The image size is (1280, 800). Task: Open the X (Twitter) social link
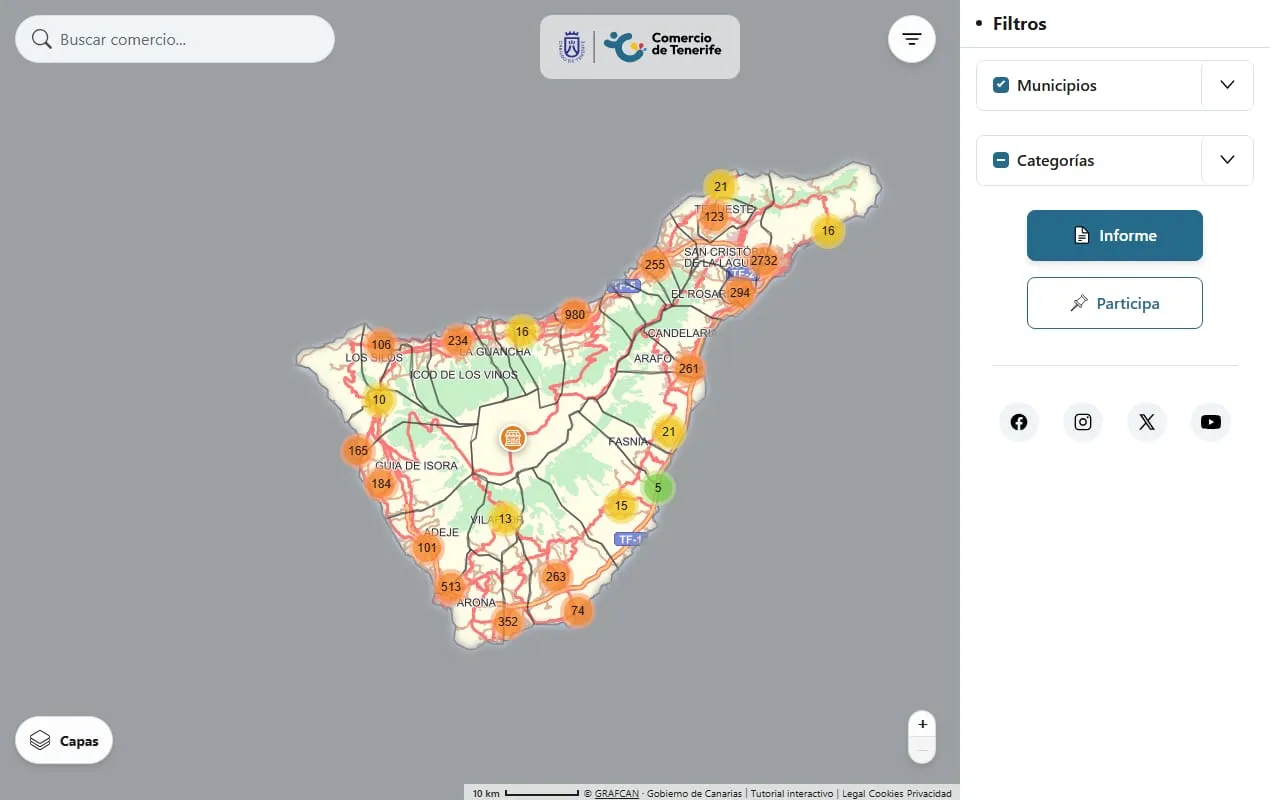pyautogui.click(x=1147, y=422)
